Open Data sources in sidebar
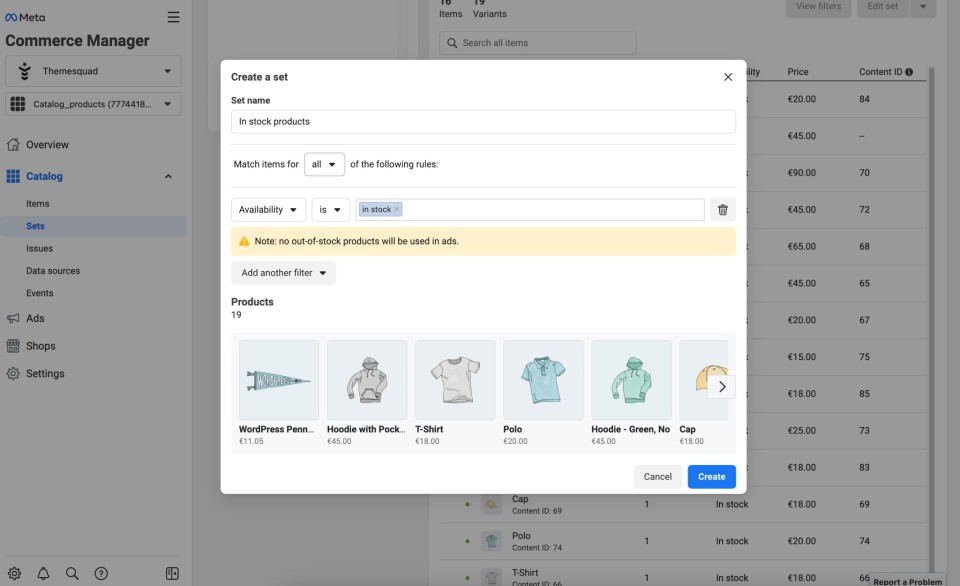Screen dimensions: 960x586 click(53, 271)
